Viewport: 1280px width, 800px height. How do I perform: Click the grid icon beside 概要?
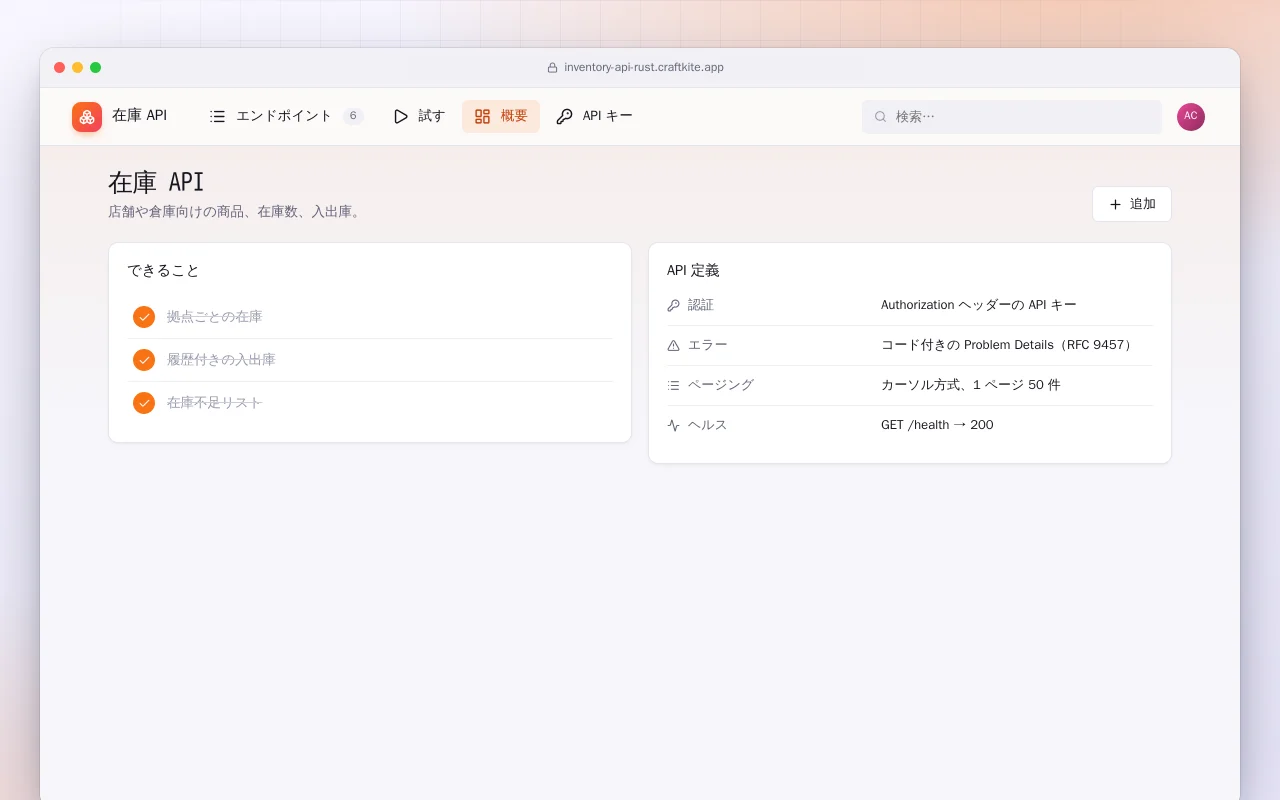[483, 116]
